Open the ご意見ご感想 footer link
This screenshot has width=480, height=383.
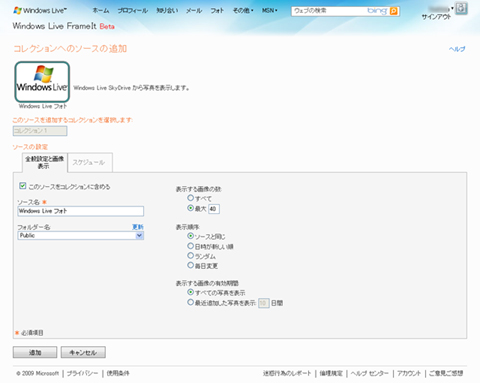(x=446, y=373)
